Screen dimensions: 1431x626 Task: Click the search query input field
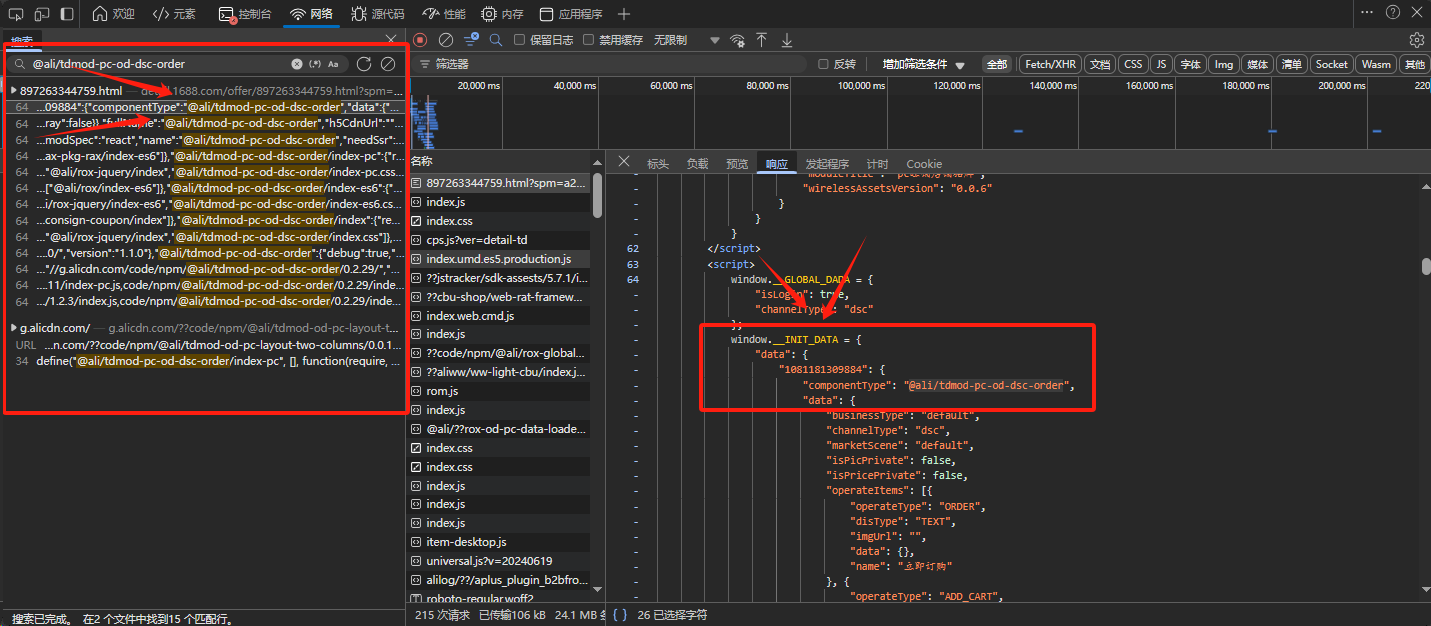(x=160, y=64)
